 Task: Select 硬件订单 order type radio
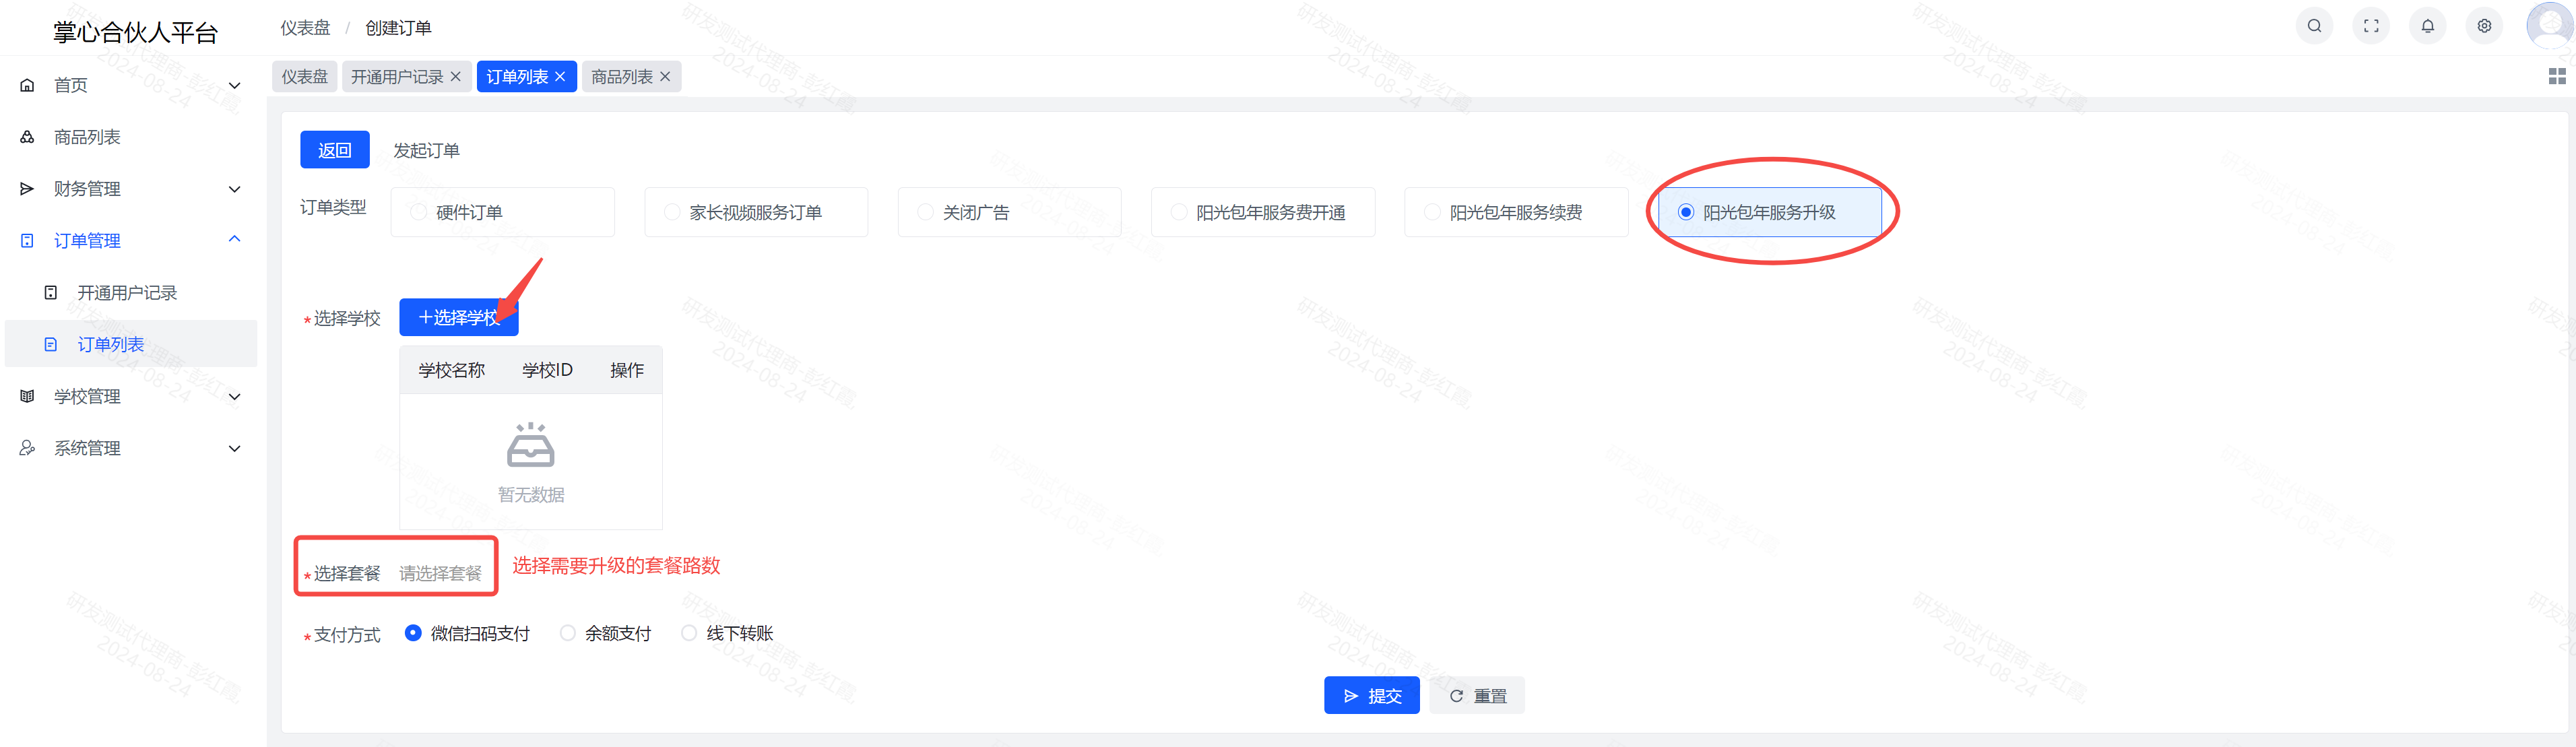419,213
